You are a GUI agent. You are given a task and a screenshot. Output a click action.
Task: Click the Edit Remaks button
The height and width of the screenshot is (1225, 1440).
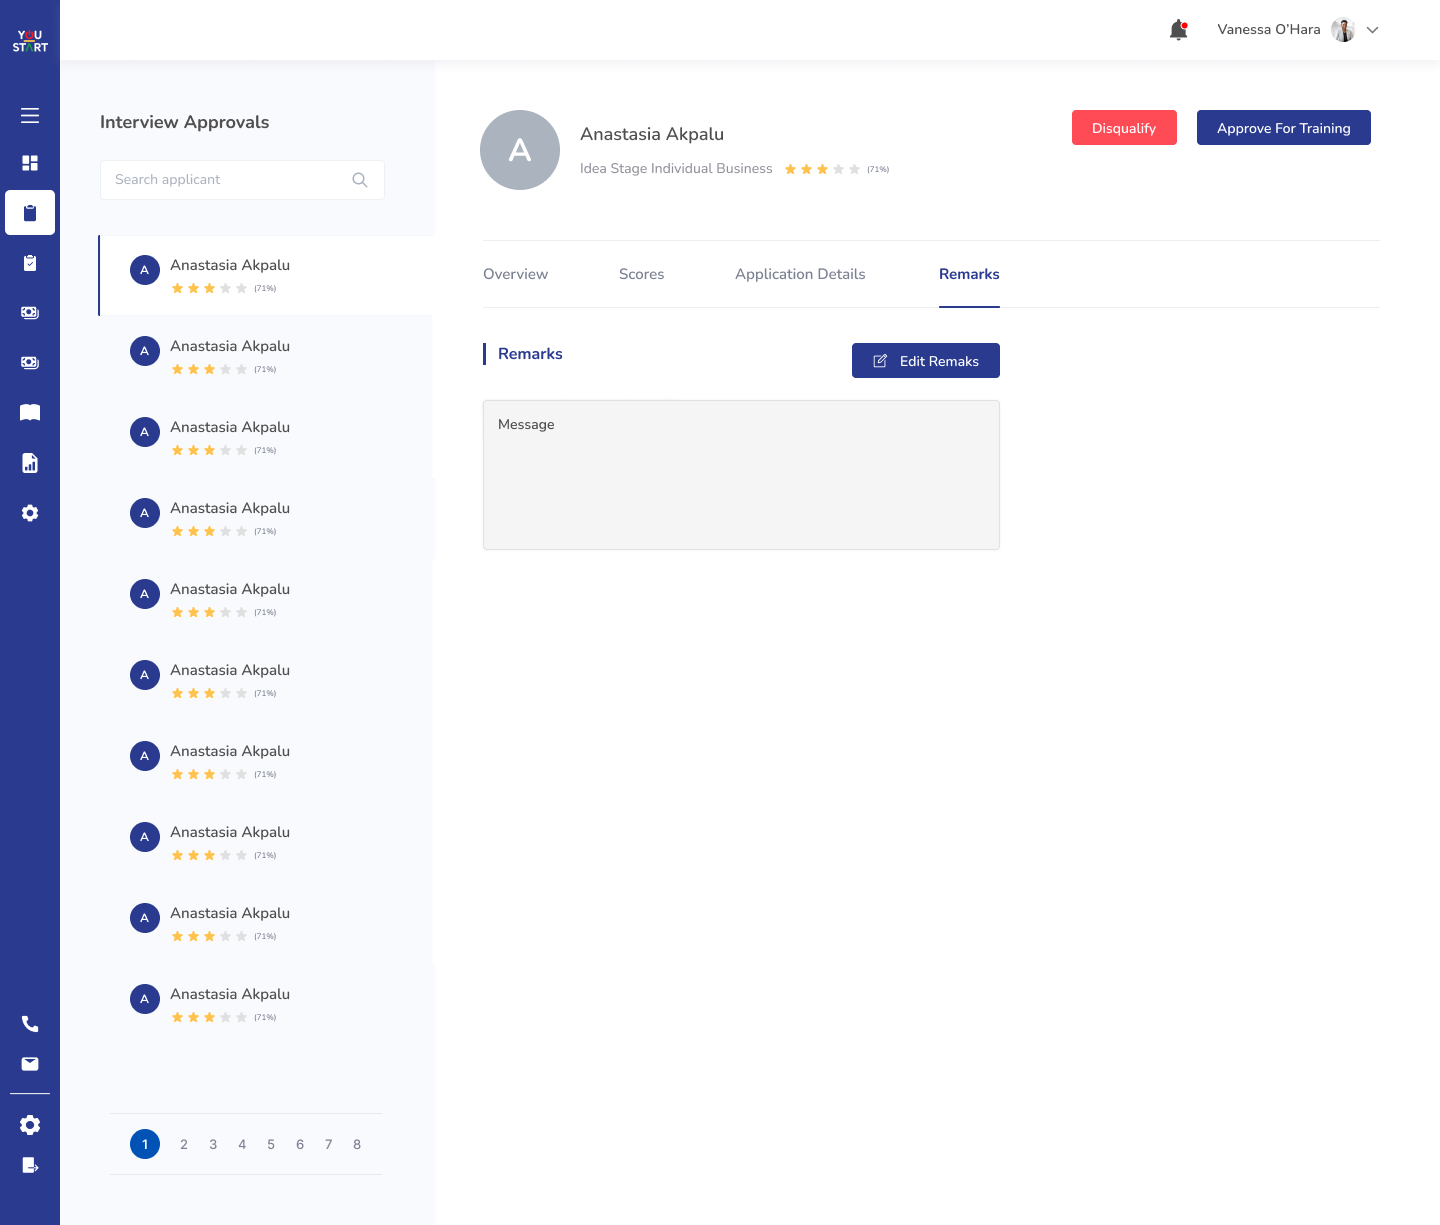pyautogui.click(x=925, y=361)
